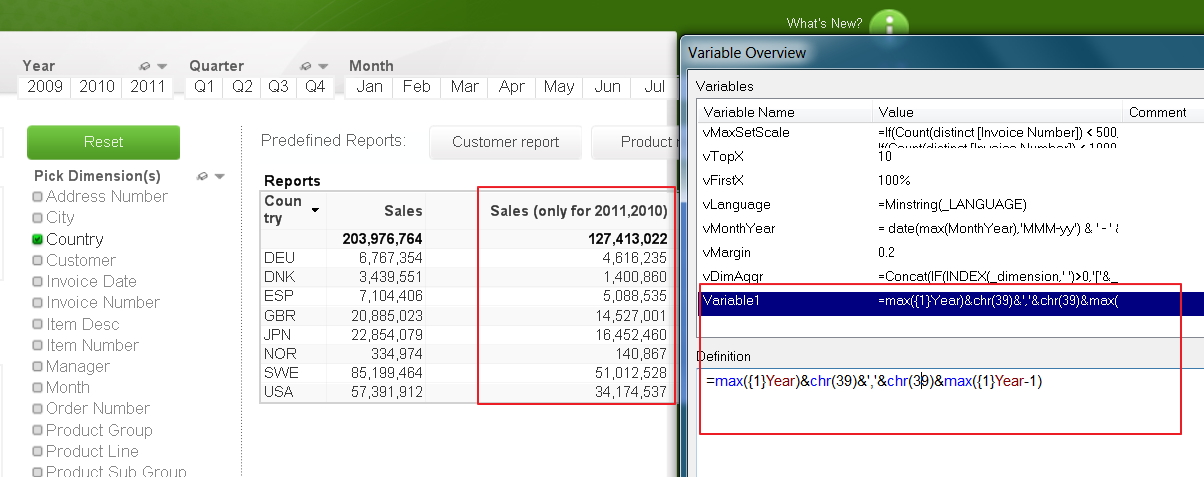Clear Year selections with the eraser icon
1204x477 pixels.
(x=145, y=66)
